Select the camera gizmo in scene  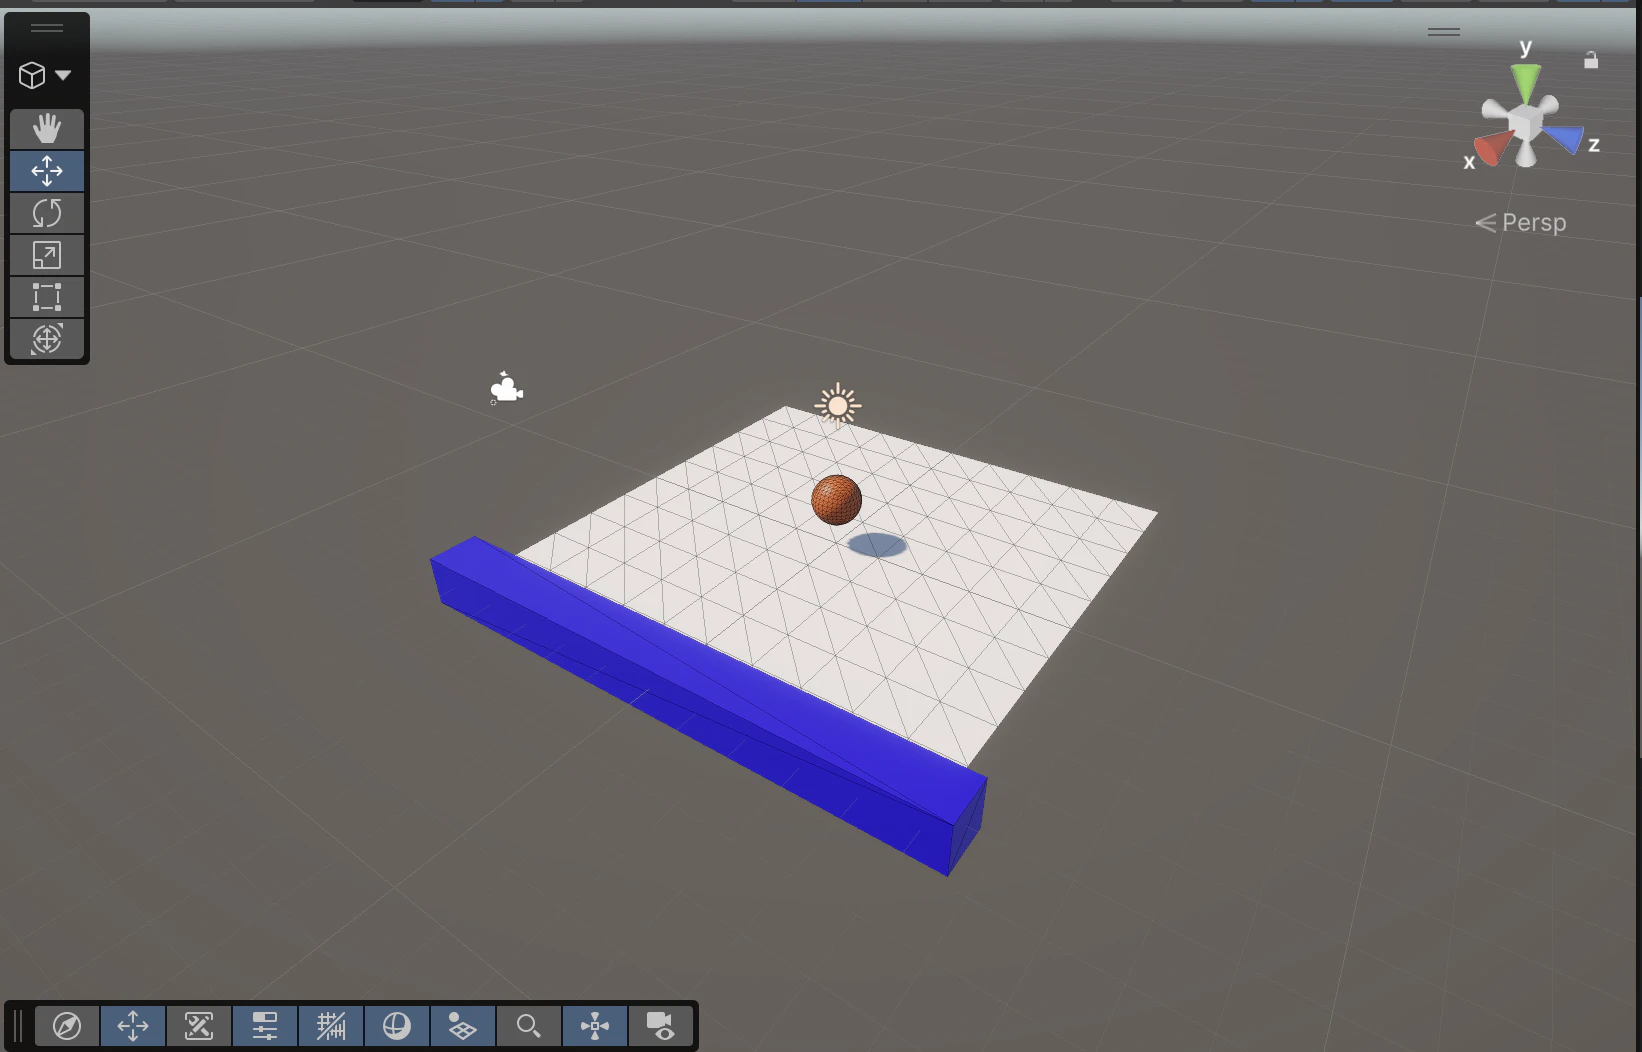[x=506, y=388]
